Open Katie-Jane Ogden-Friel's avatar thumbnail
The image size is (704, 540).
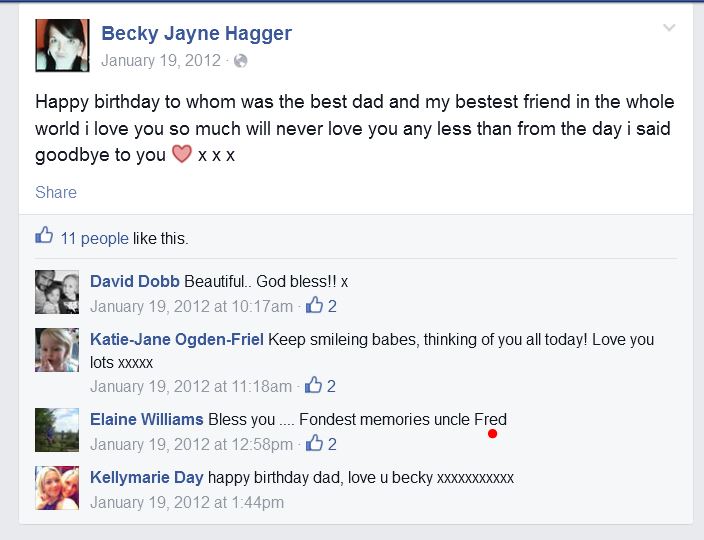click(57, 350)
